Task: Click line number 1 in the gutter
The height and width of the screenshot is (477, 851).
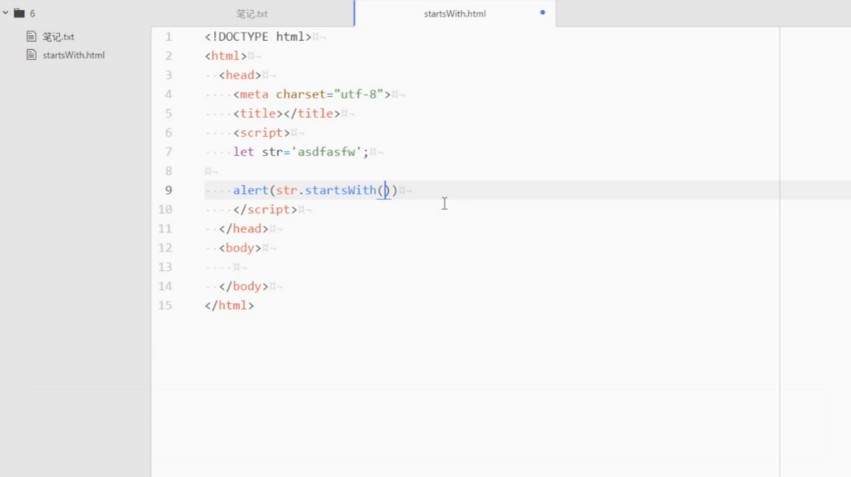Action: point(168,37)
